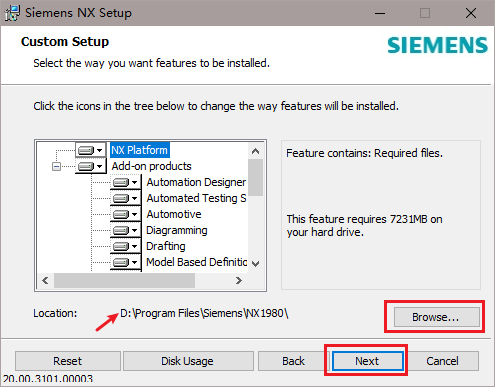This screenshot has width=495, height=387.
Task: Minimize the Siemens NX Setup window
Action: pyautogui.click(x=380, y=13)
